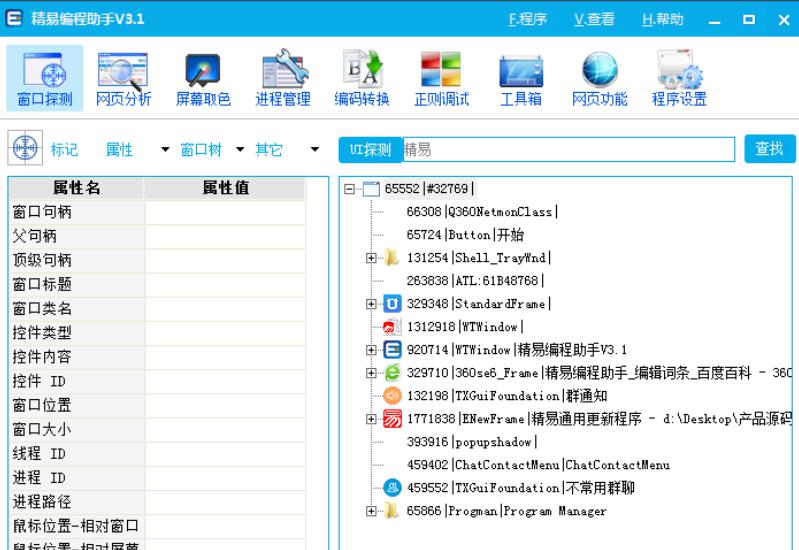This screenshot has width=799, height=550.
Task: Click the 属性 toolbar label
Action: point(119,149)
